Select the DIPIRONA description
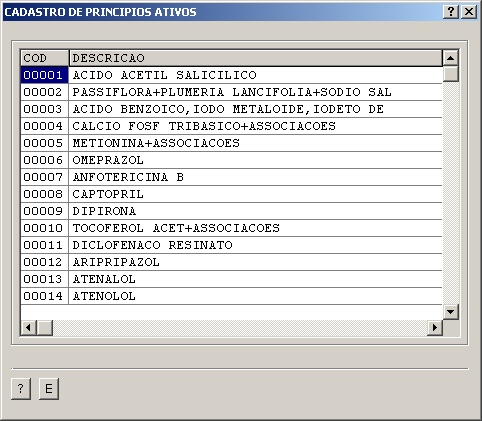This screenshot has width=482, height=421. click(256, 211)
